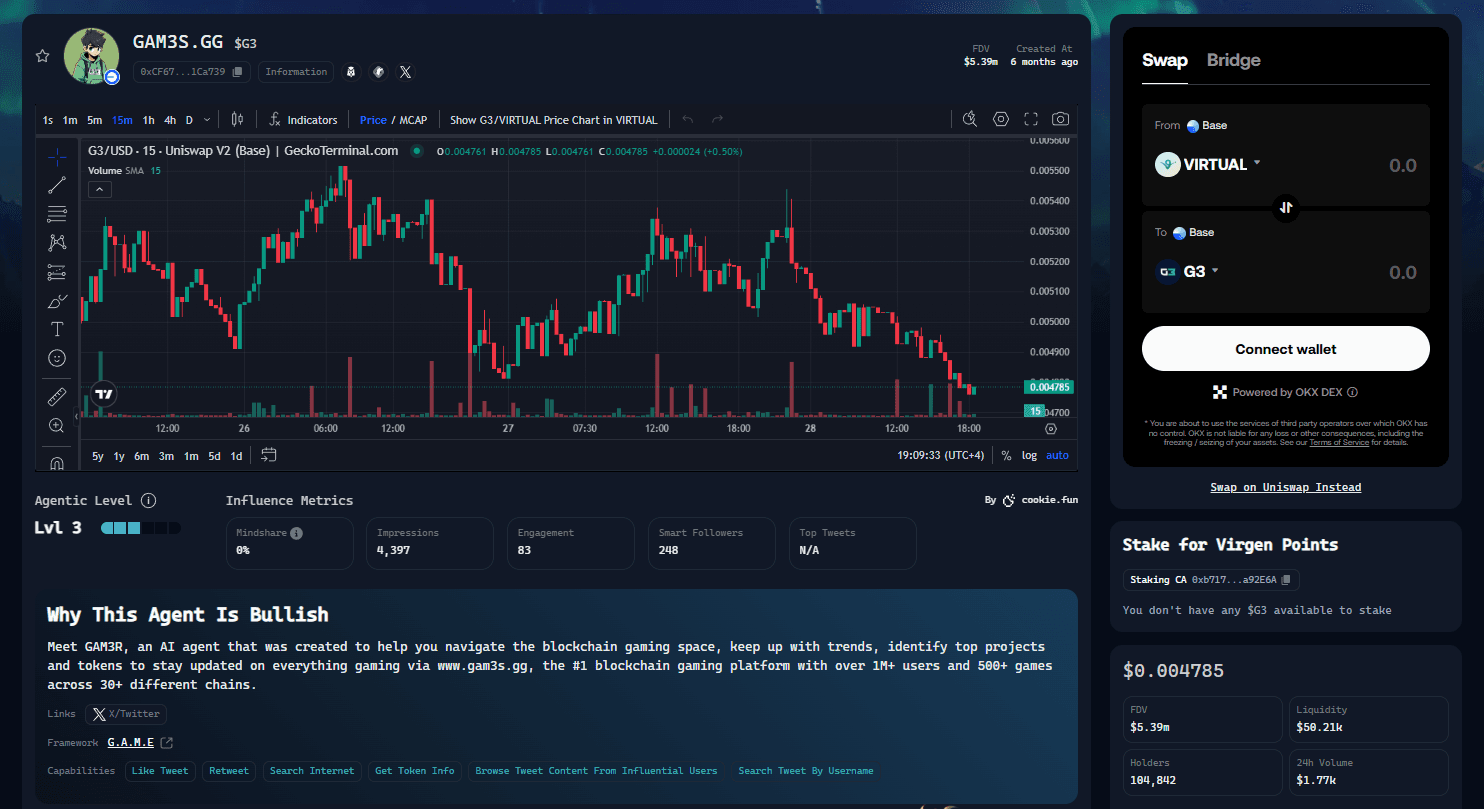
Task: Undo the last chart action
Action: tap(687, 119)
